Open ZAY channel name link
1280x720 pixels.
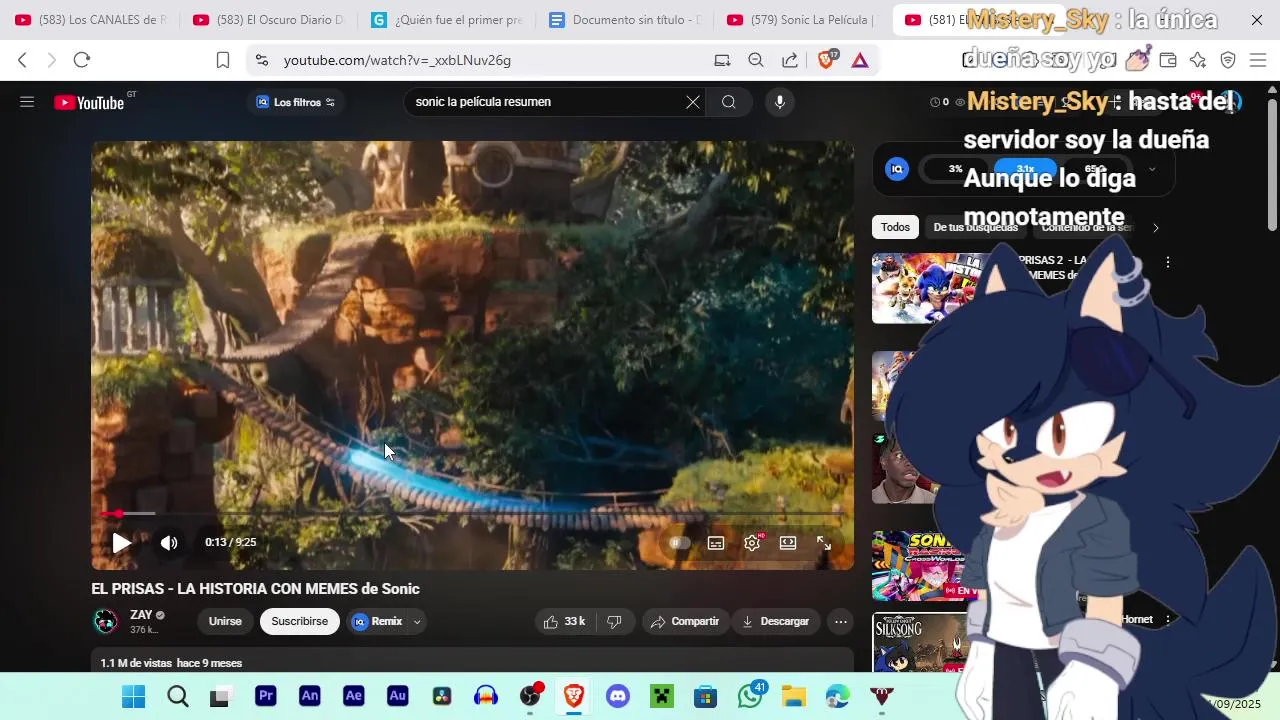coord(141,615)
